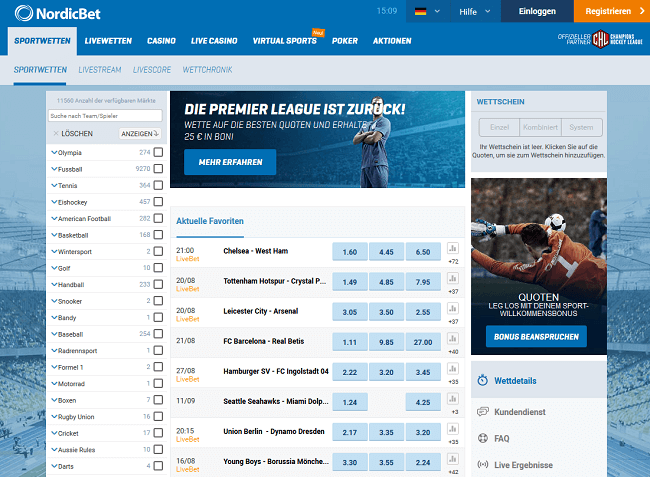The image size is (650, 477).
Task: Click the Live Ergebnisse signal icon
Action: (483, 465)
